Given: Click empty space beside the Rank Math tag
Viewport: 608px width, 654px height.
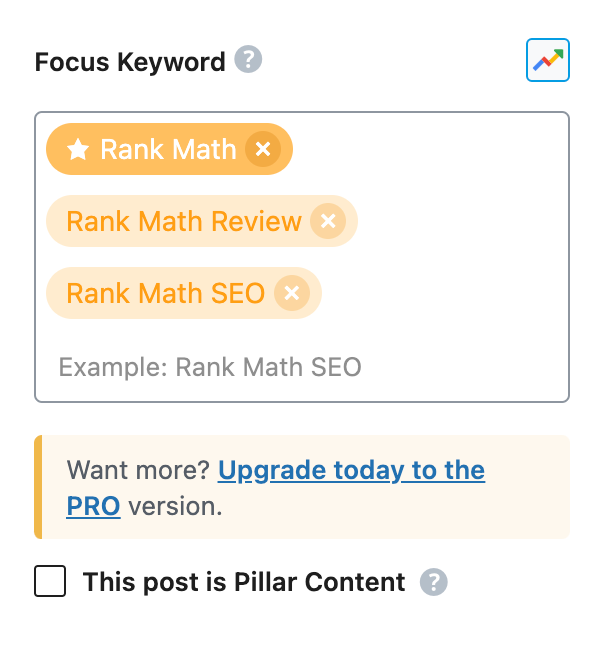Looking at the screenshot, I should pos(430,149).
